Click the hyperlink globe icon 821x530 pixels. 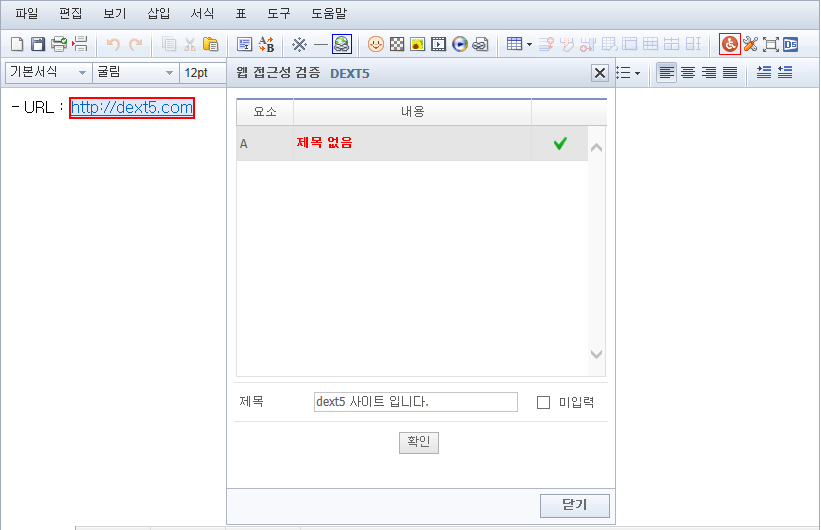point(342,44)
